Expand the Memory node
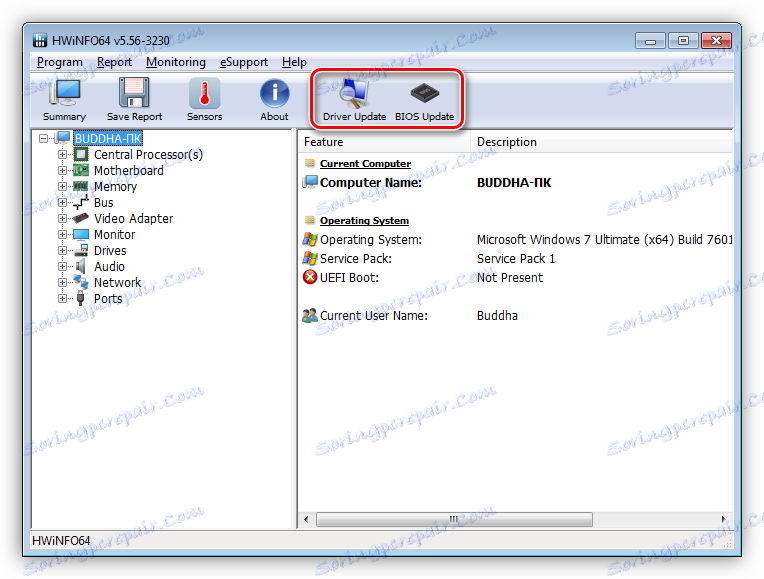 click(62, 186)
